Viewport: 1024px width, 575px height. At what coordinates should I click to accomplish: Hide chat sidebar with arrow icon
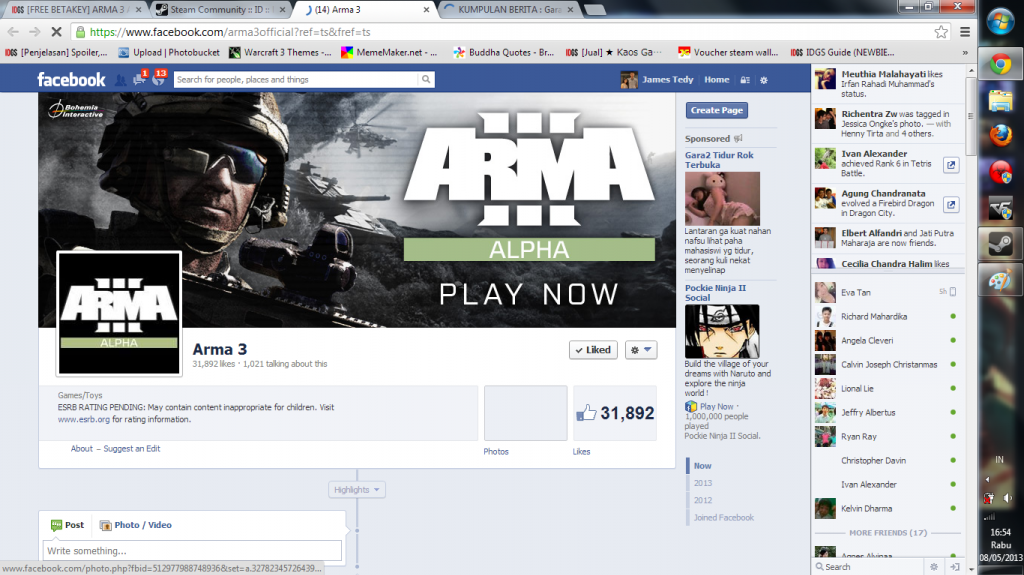[954, 567]
